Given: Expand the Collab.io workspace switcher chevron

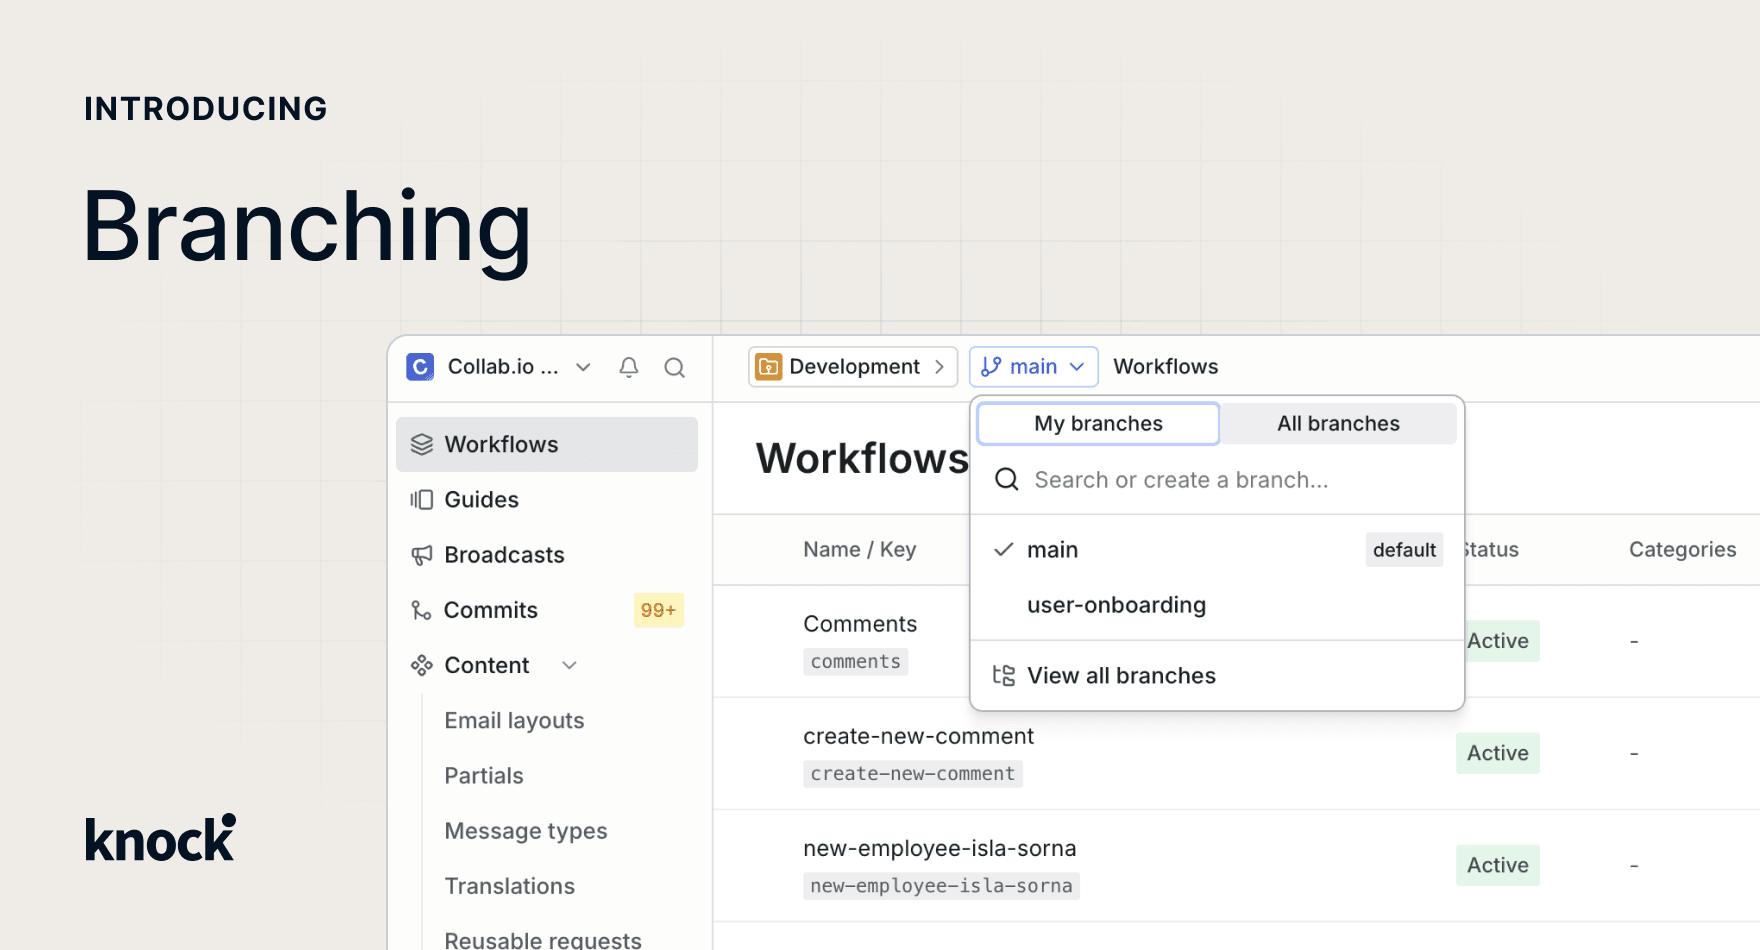Looking at the screenshot, I should (x=583, y=367).
